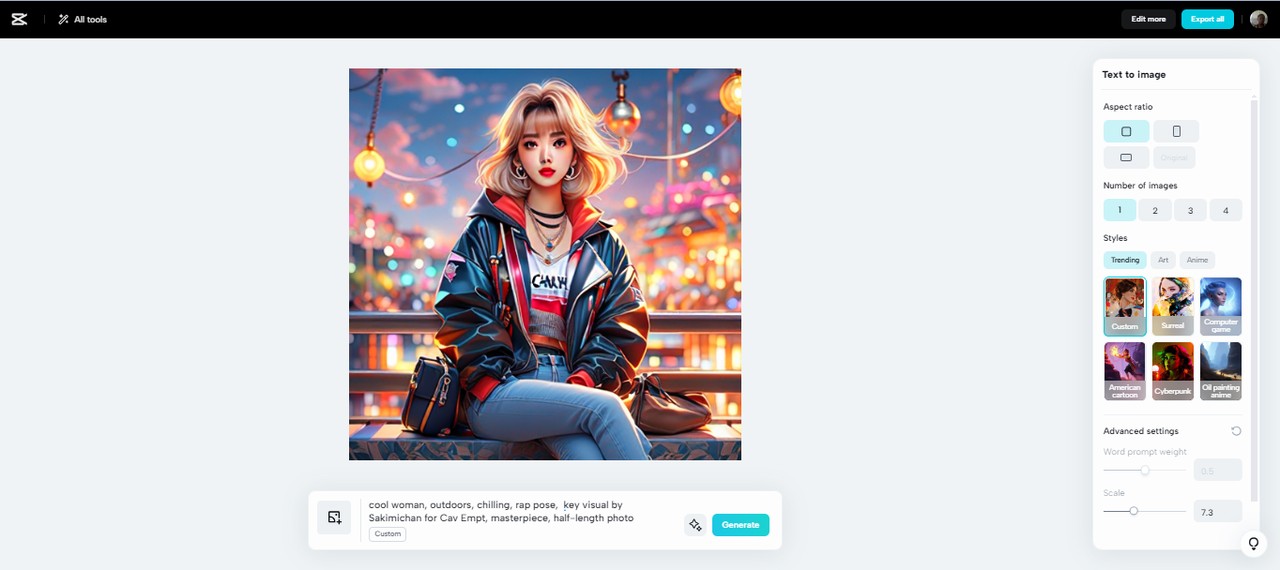Click the settings panel vertical scrollbar
This screenshot has height=570, width=1280.
click(x=1254, y=300)
